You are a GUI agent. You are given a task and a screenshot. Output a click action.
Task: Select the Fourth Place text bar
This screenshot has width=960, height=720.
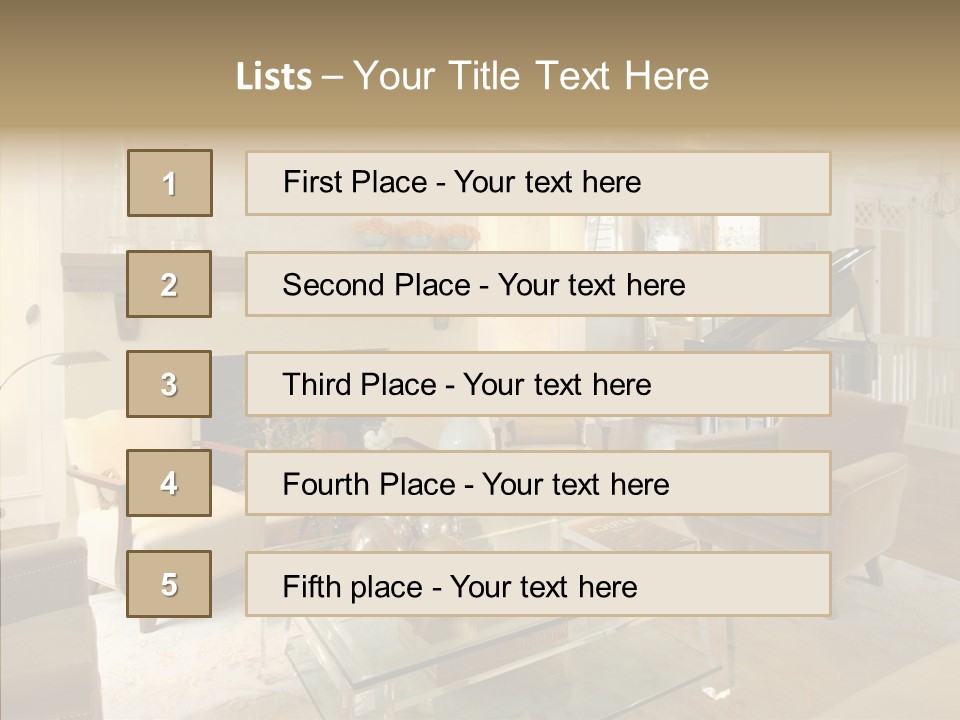pos(538,483)
